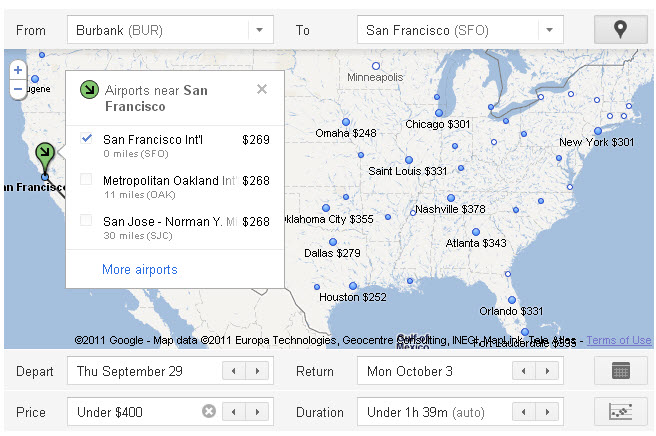The height and width of the screenshot is (436, 656).
Task: Open the price graph scatter chart button
Action: click(x=620, y=412)
